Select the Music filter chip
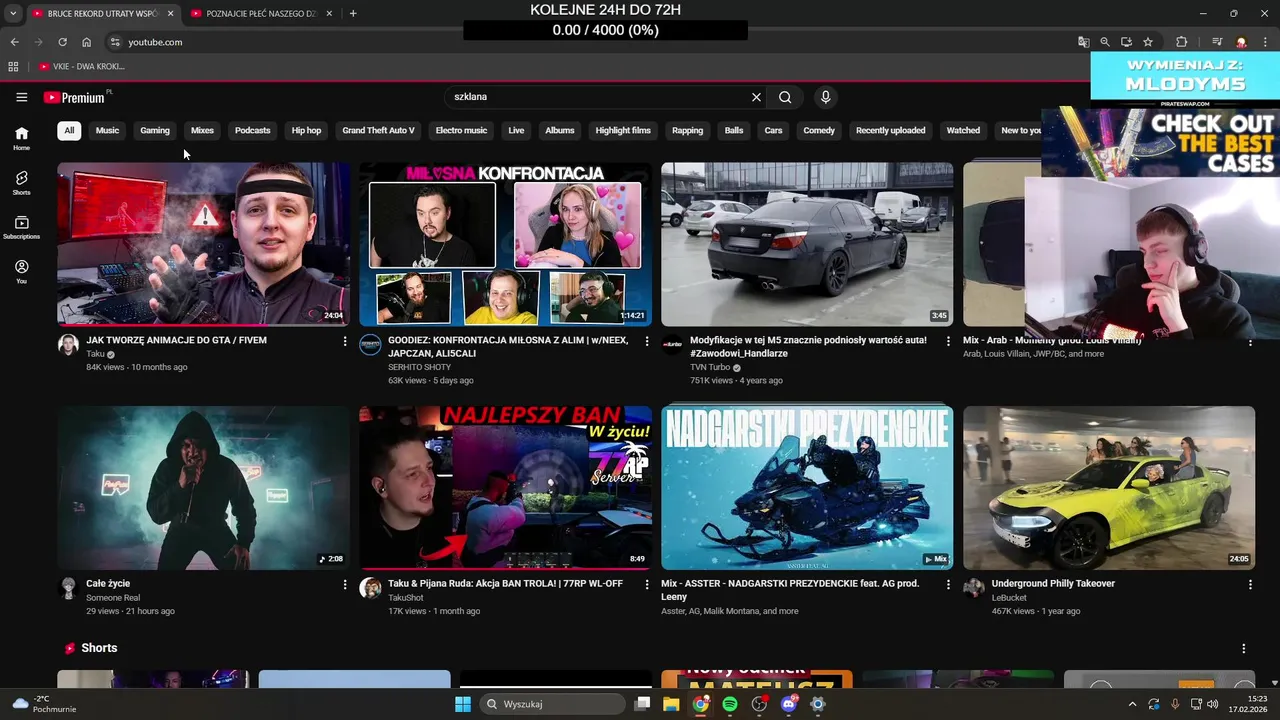Image resolution: width=1280 pixels, height=720 pixels. pyautogui.click(x=107, y=130)
